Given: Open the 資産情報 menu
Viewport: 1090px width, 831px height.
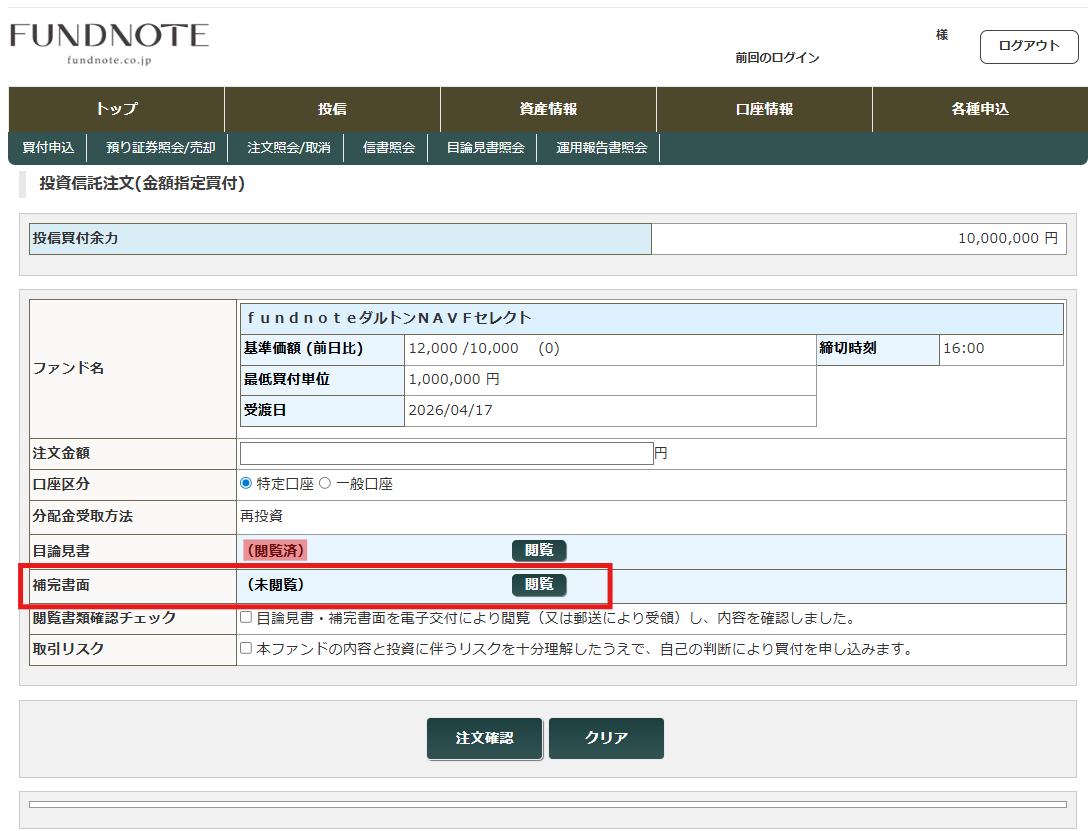Looking at the screenshot, I should tap(548, 109).
